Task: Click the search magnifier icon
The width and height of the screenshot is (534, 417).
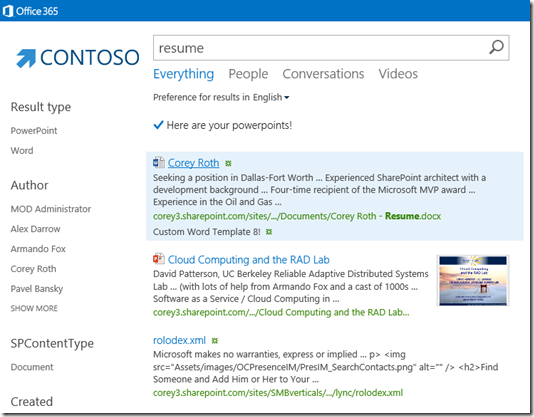Action: (x=496, y=47)
